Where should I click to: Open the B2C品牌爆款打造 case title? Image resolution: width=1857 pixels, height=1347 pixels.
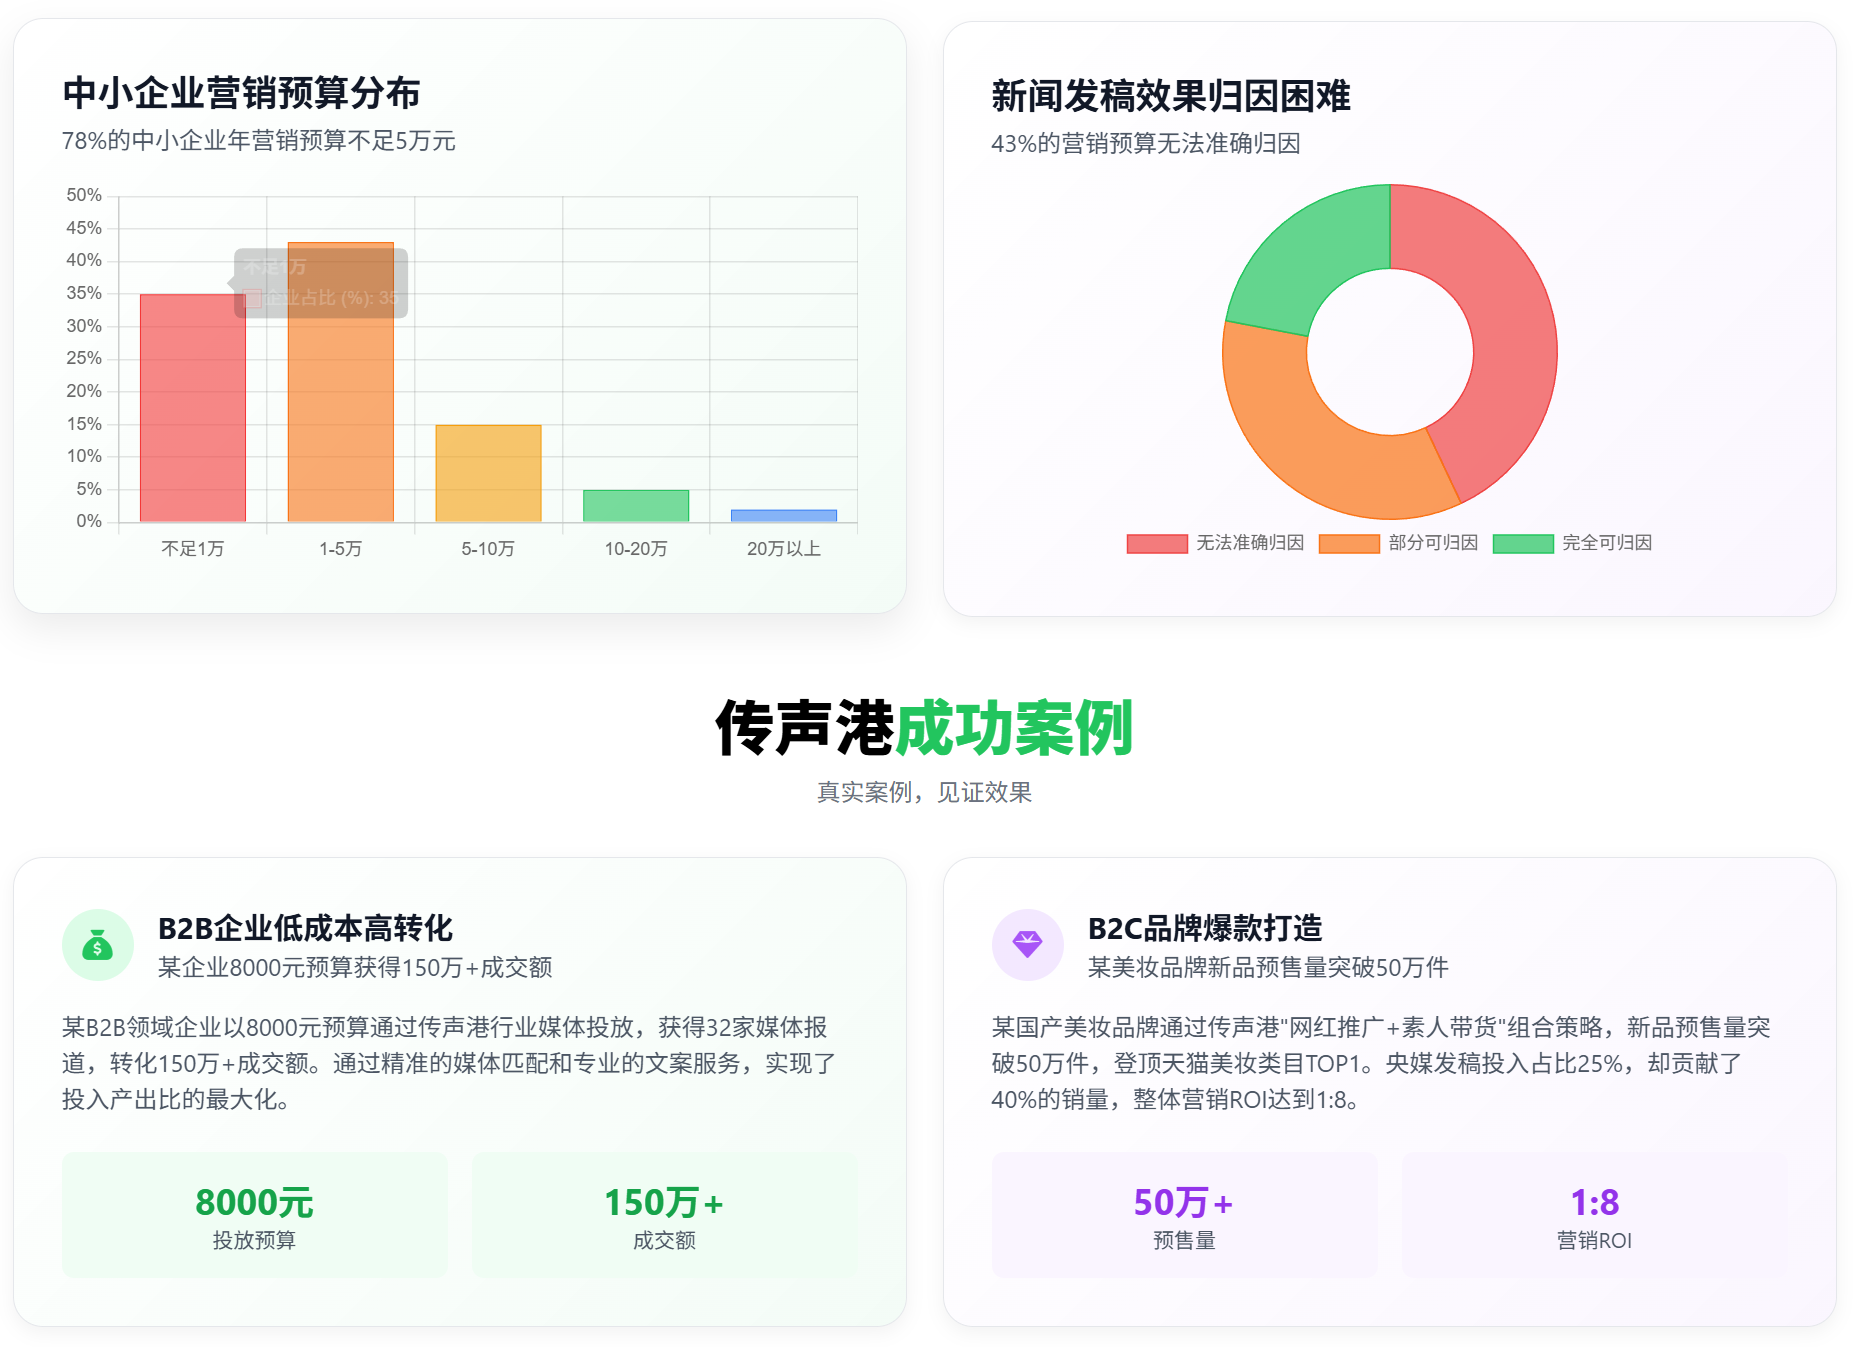[x=1204, y=928]
